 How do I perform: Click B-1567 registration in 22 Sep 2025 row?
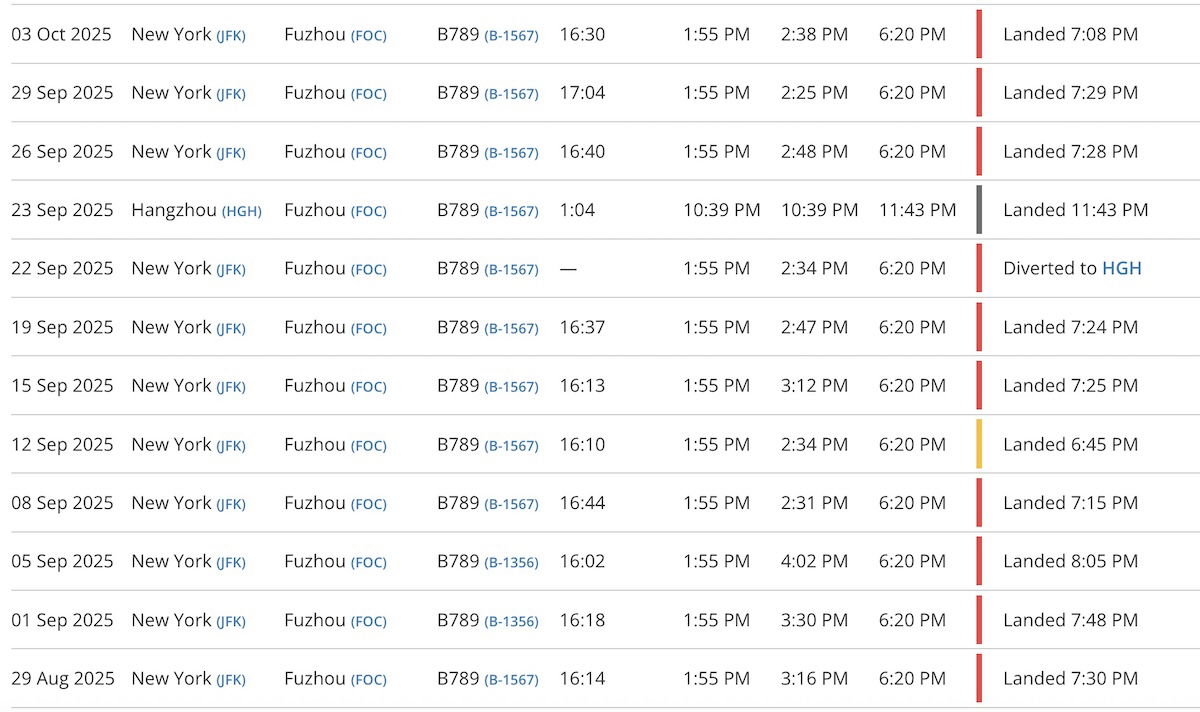pos(511,270)
